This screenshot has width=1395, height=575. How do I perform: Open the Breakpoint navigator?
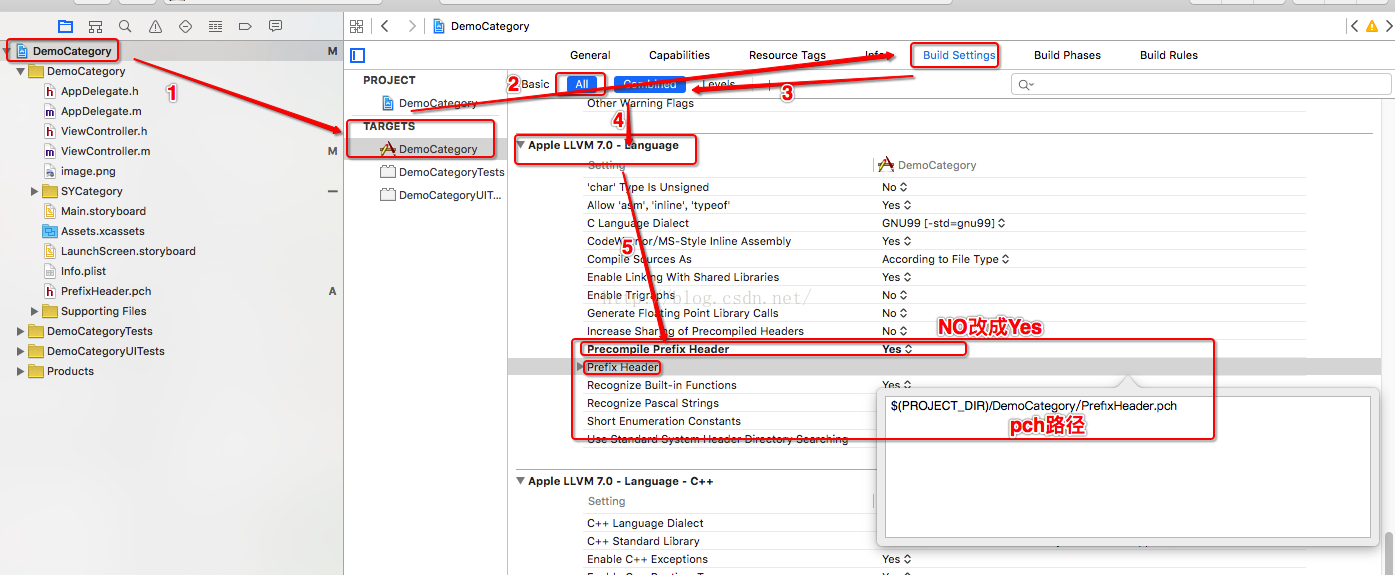click(245, 26)
